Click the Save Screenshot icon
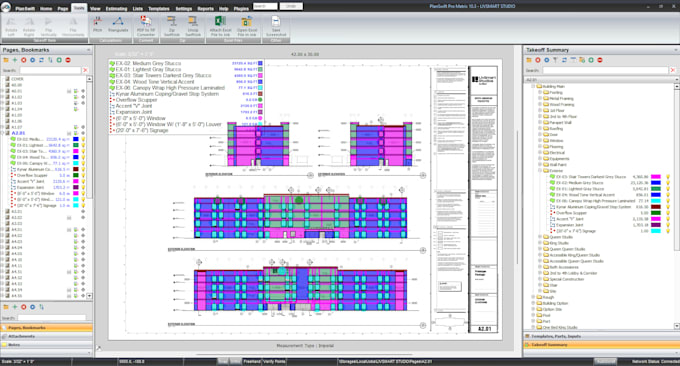680x366 pixels. point(276,22)
